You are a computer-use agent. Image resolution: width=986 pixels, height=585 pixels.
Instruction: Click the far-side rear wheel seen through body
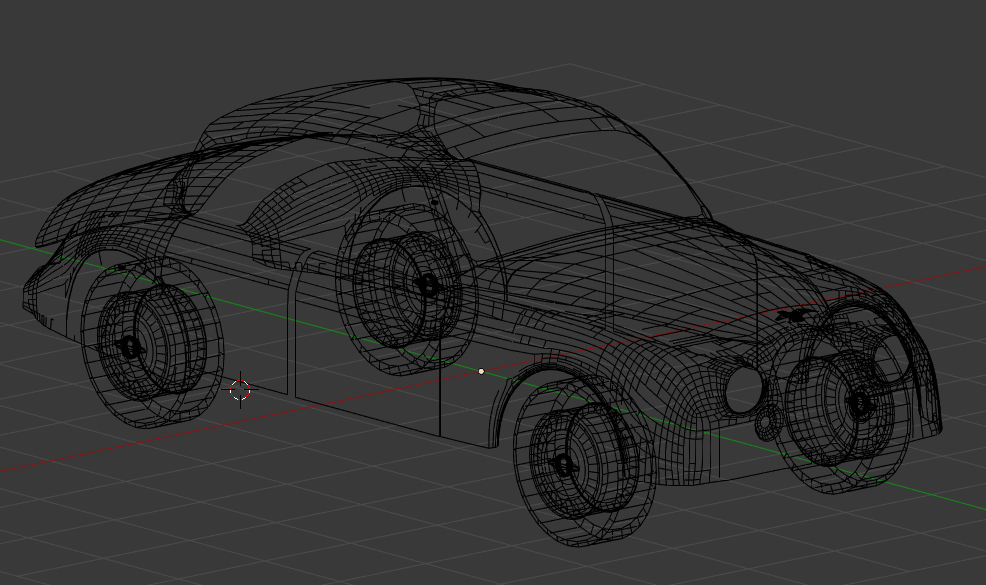point(406,287)
